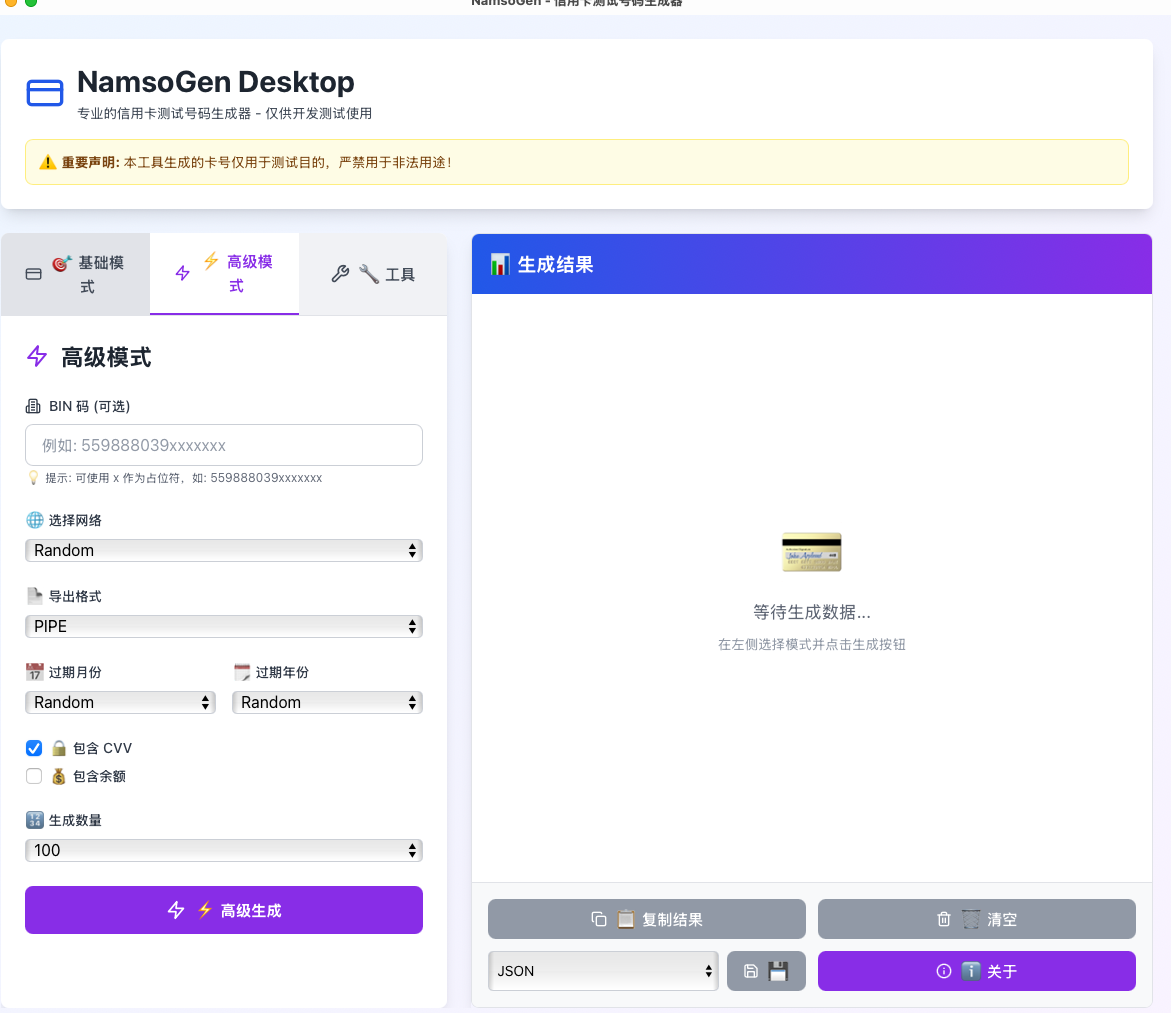Open the JSON save format dropdown
1171x1013 pixels.
(603, 971)
